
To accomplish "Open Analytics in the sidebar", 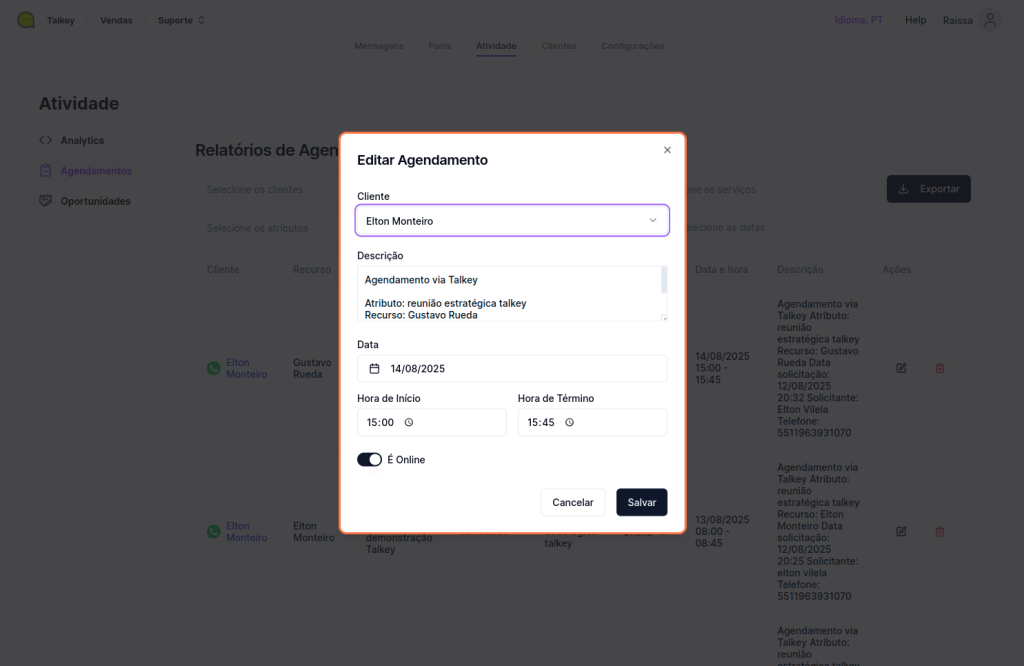I will 81,141.
